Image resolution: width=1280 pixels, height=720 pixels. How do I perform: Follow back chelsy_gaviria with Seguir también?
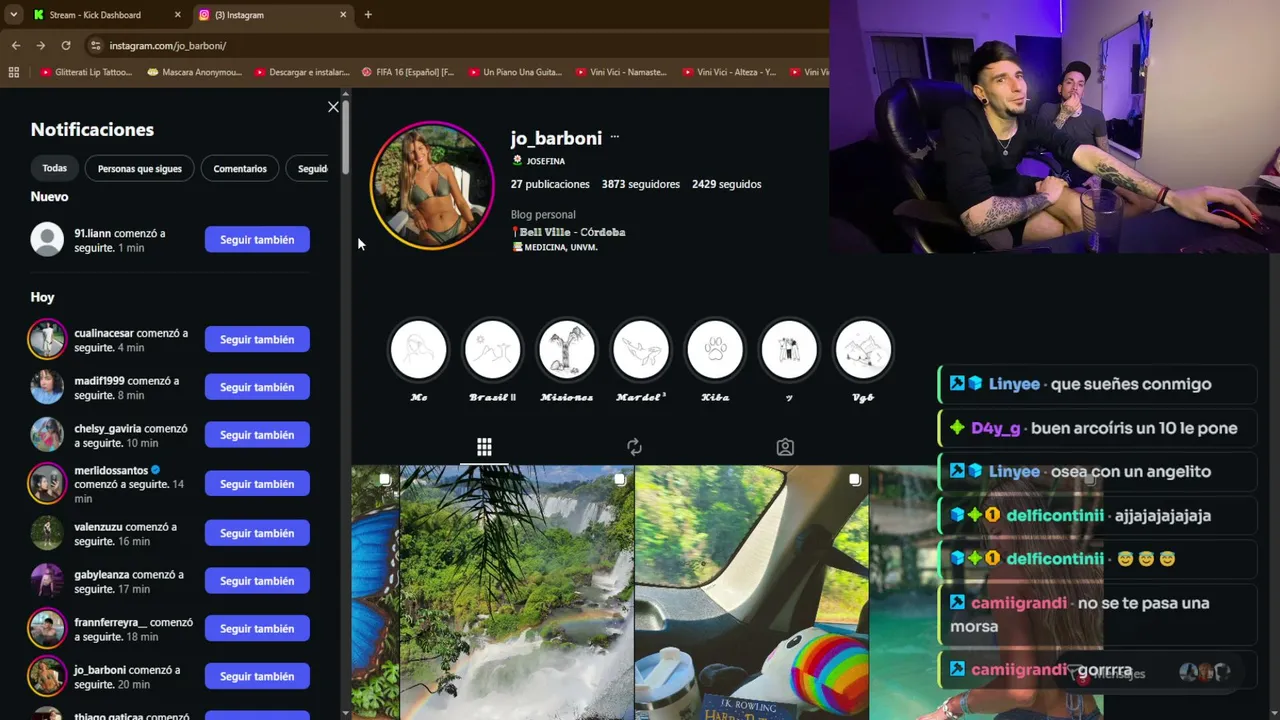pos(257,435)
